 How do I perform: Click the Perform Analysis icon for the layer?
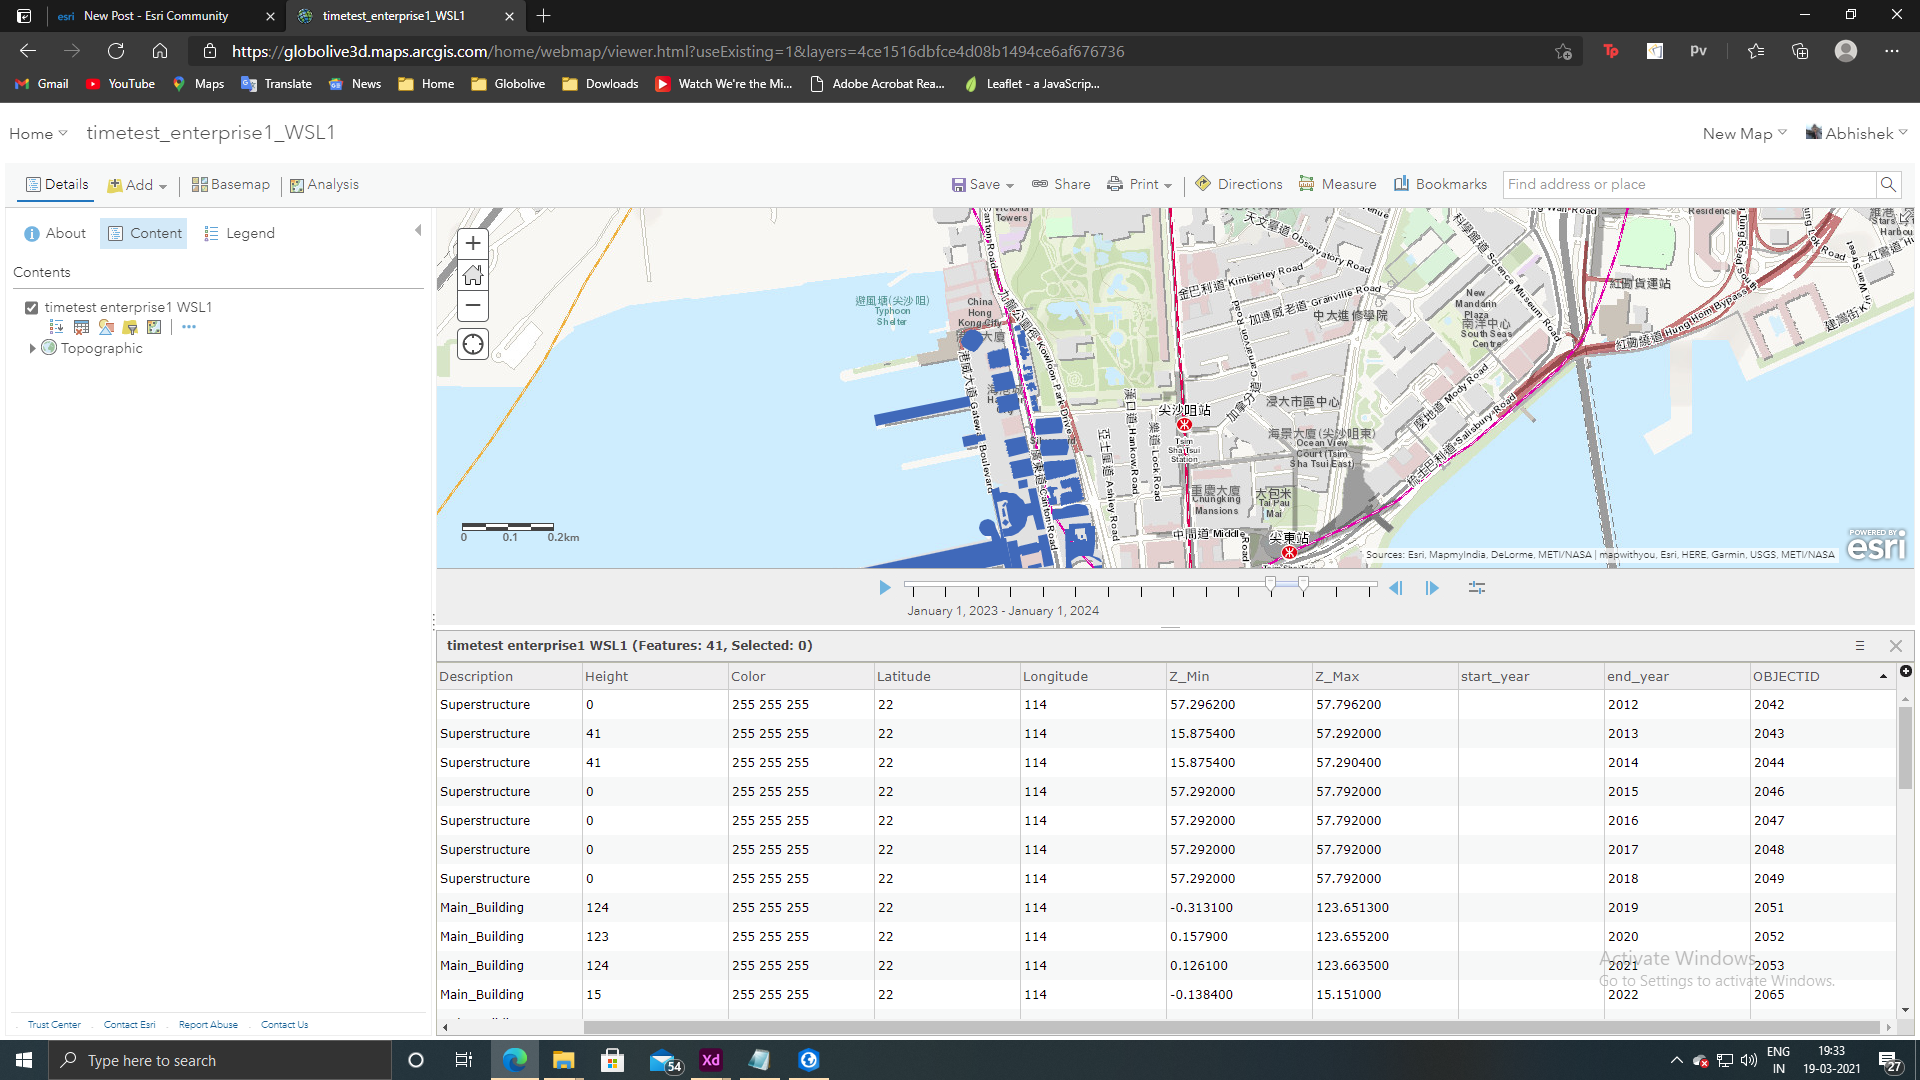154,326
